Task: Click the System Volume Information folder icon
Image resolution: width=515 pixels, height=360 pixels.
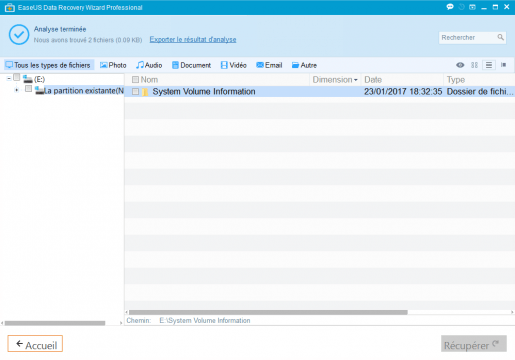Action: click(x=145, y=92)
